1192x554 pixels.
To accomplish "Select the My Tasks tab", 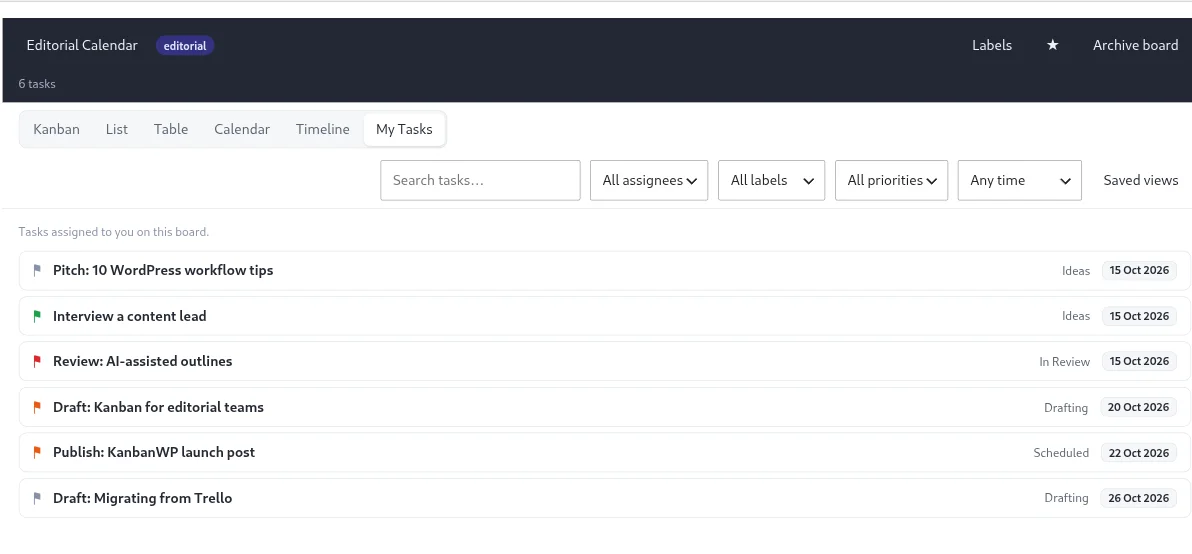I will click(x=404, y=129).
